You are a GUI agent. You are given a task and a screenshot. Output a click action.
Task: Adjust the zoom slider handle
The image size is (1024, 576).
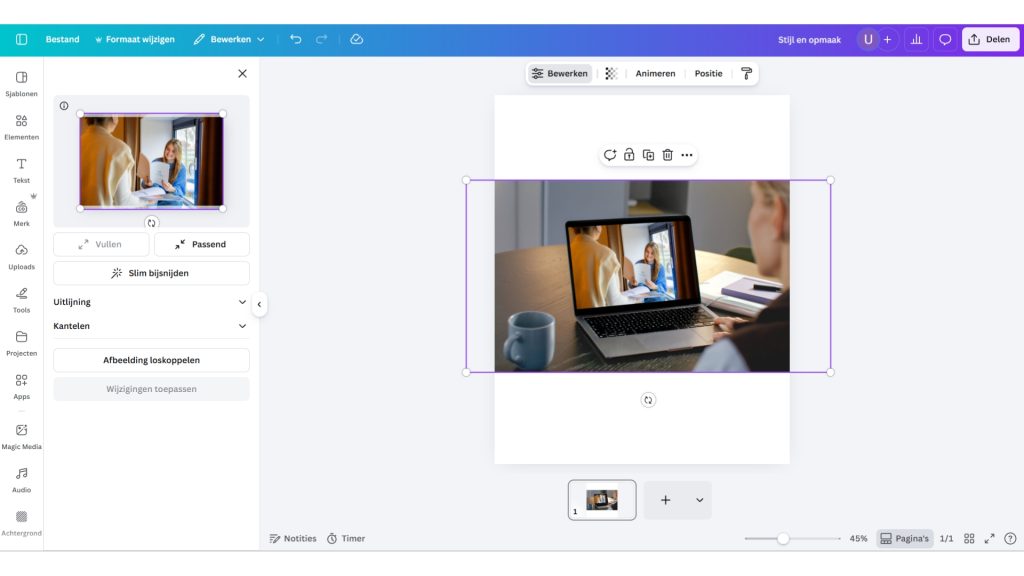pos(783,538)
